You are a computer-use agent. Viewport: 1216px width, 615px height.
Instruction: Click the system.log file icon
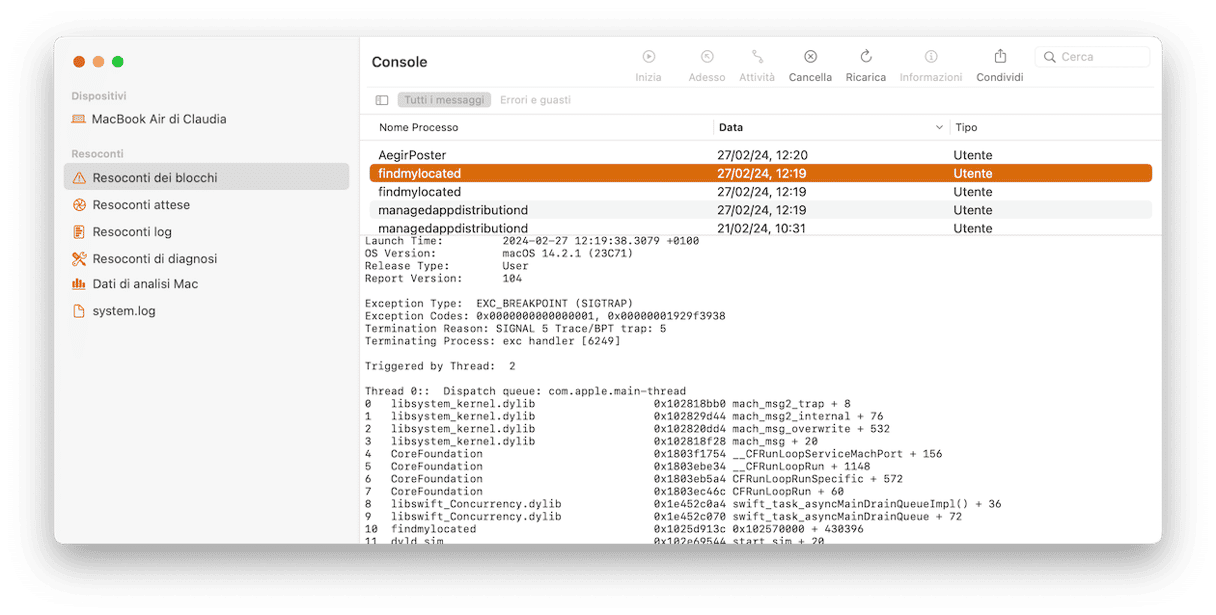click(80, 311)
